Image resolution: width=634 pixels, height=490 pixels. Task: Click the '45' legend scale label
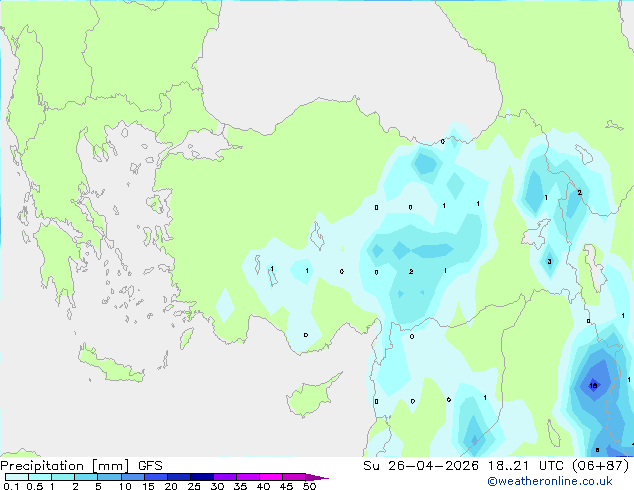pos(286,486)
